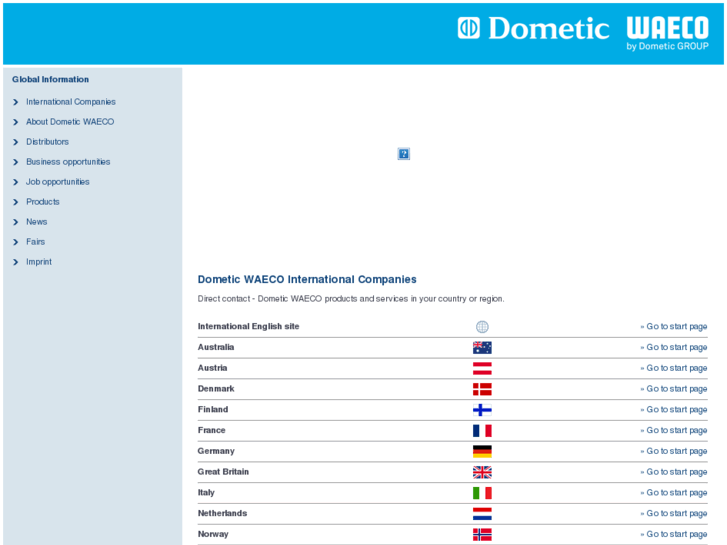
Task: Click chevron next to Job opportunities
Action: coord(16,182)
